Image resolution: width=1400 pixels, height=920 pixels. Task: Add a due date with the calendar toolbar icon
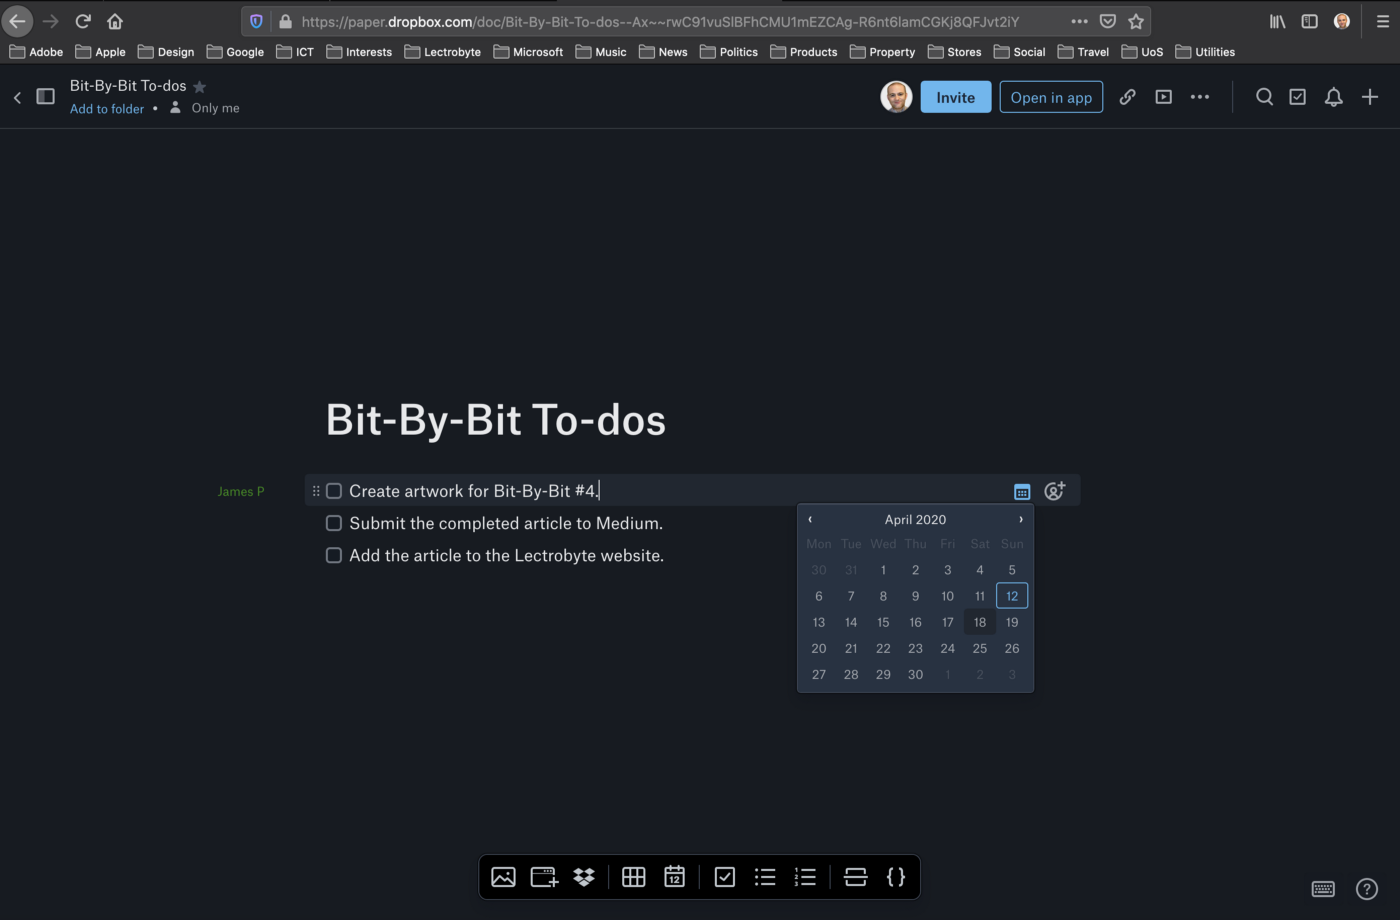click(674, 877)
